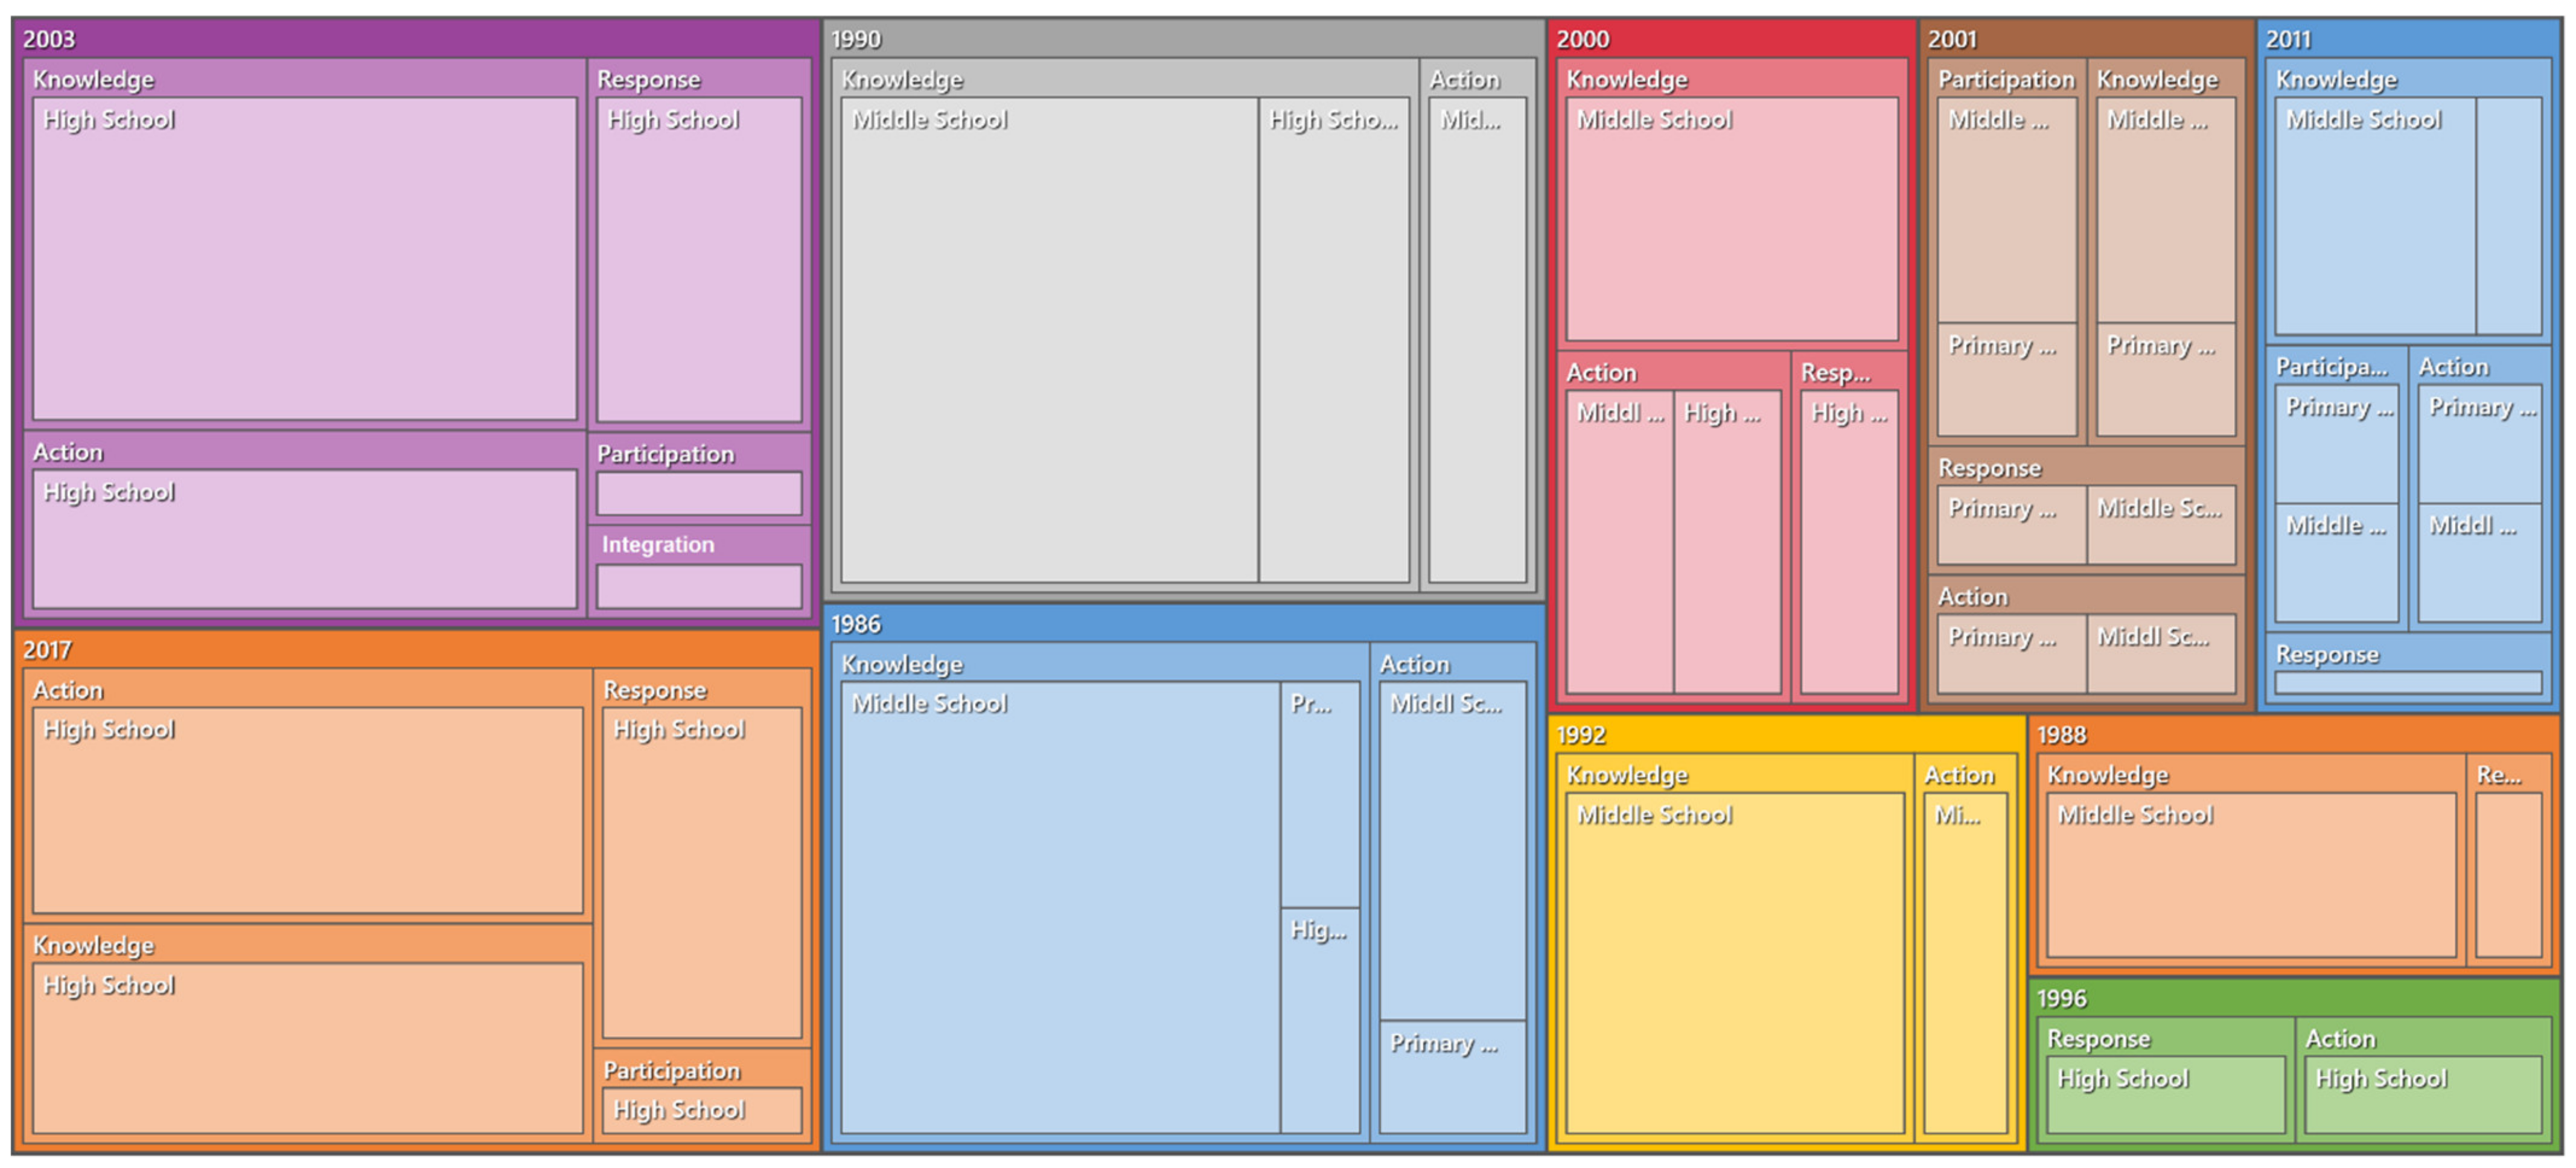Select the 2000 year header
2576x1168 pixels.
tap(1582, 39)
